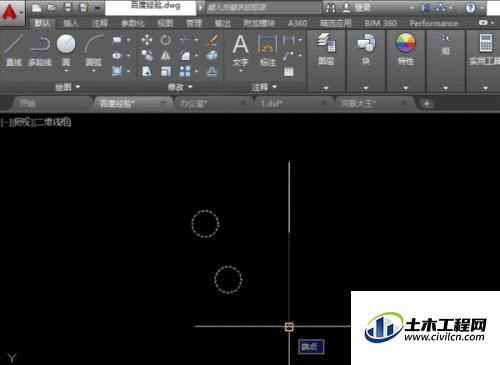Click the binoculars search icon
Viewport: 500px width, 365px height.
pos(331,8)
